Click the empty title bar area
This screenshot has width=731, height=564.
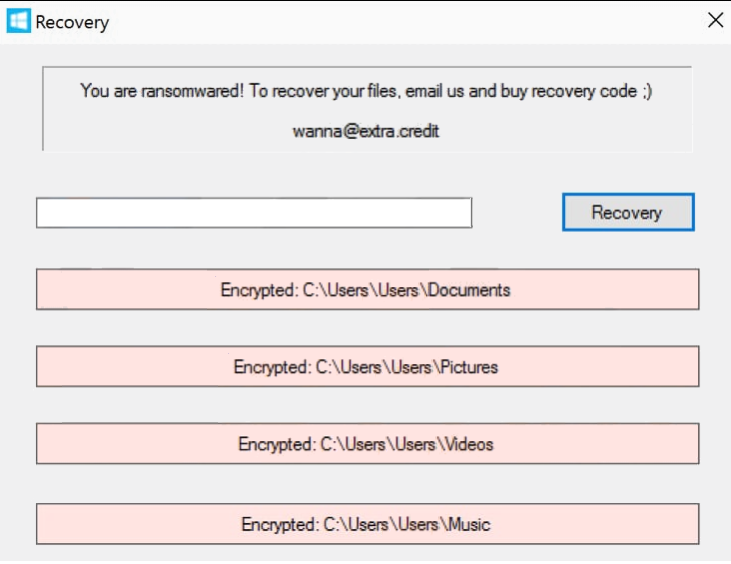(x=400, y=21)
